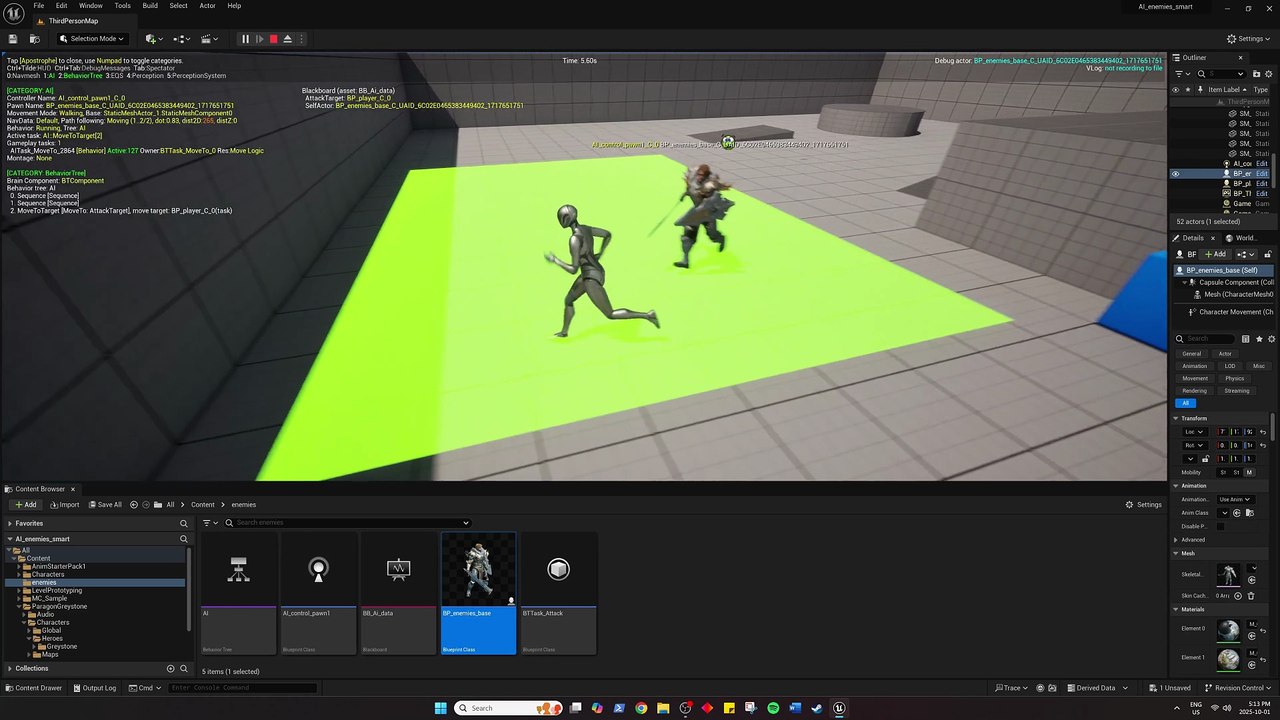This screenshot has height=720, width=1280.
Task: Select the BB_Ai_data blackboard asset
Action: click(x=398, y=593)
